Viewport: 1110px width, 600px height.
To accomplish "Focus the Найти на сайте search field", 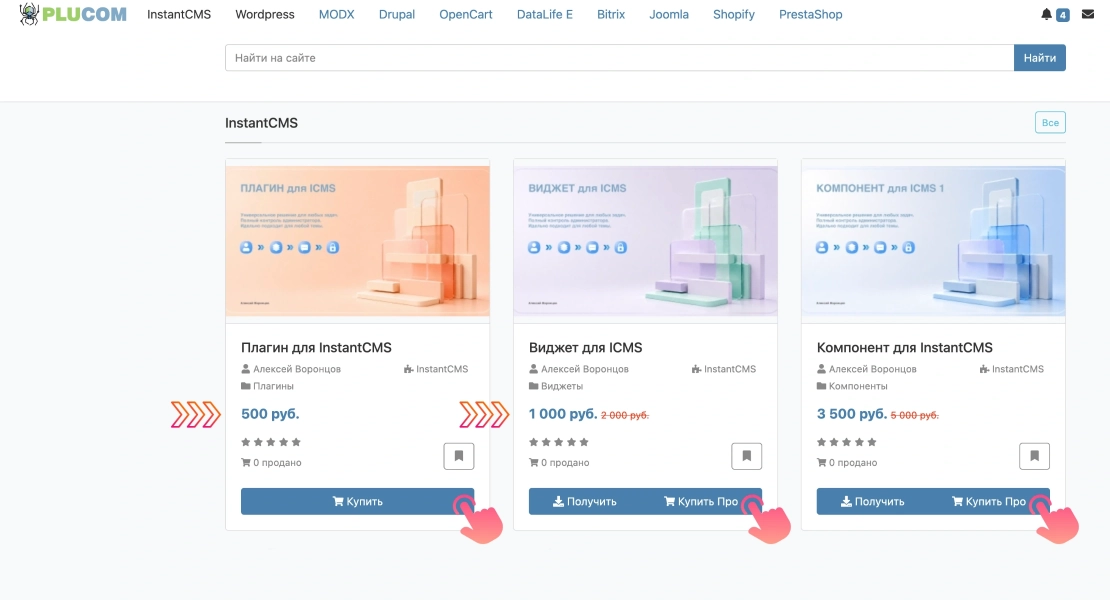I will click(619, 58).
